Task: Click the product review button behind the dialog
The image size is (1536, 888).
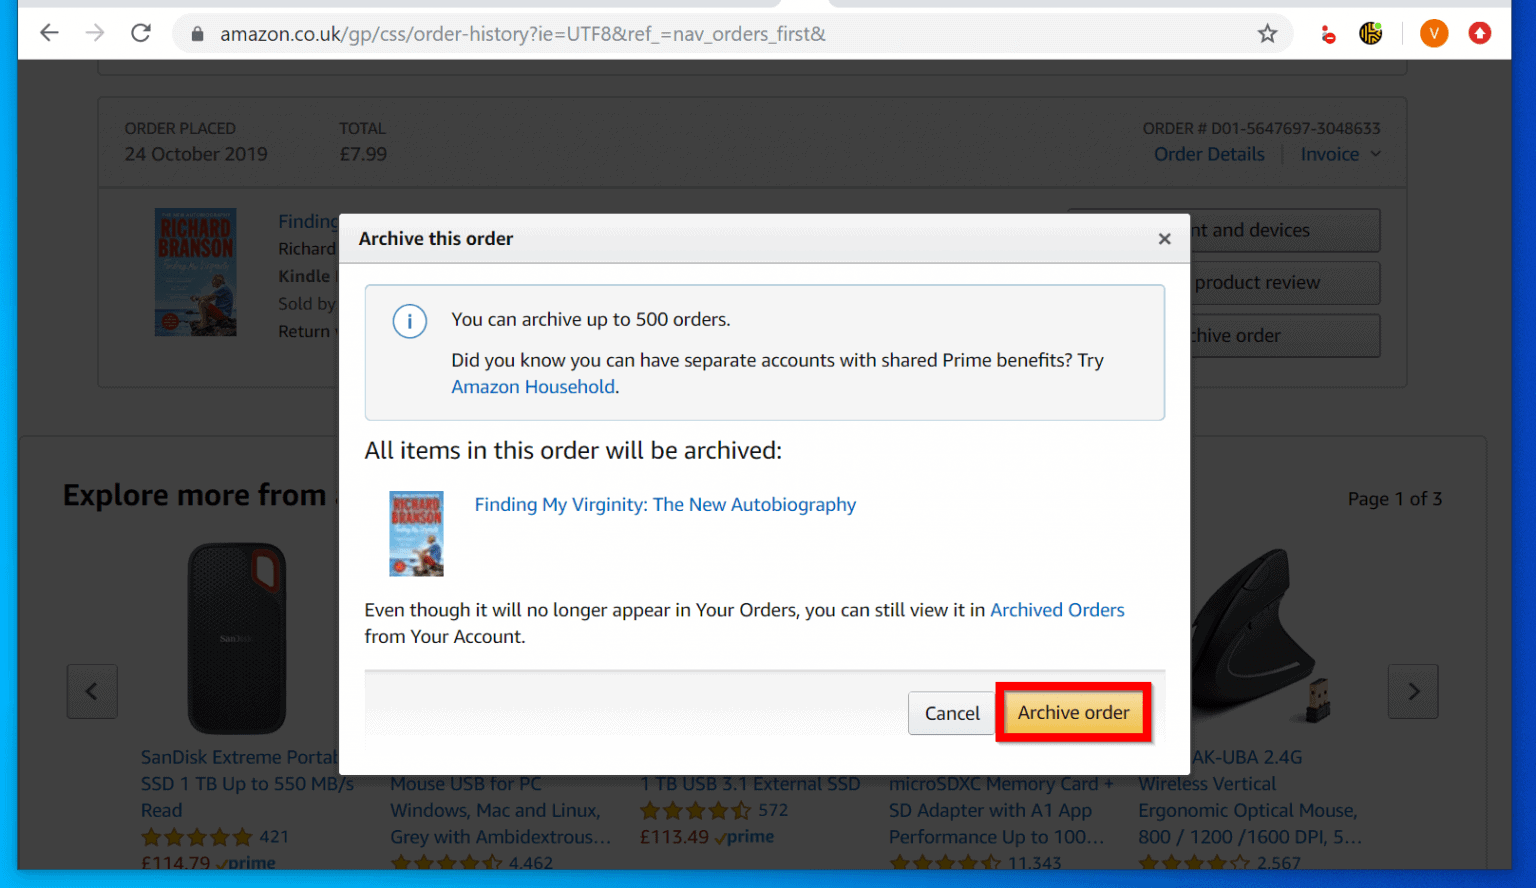Action: coord(1285,283)
